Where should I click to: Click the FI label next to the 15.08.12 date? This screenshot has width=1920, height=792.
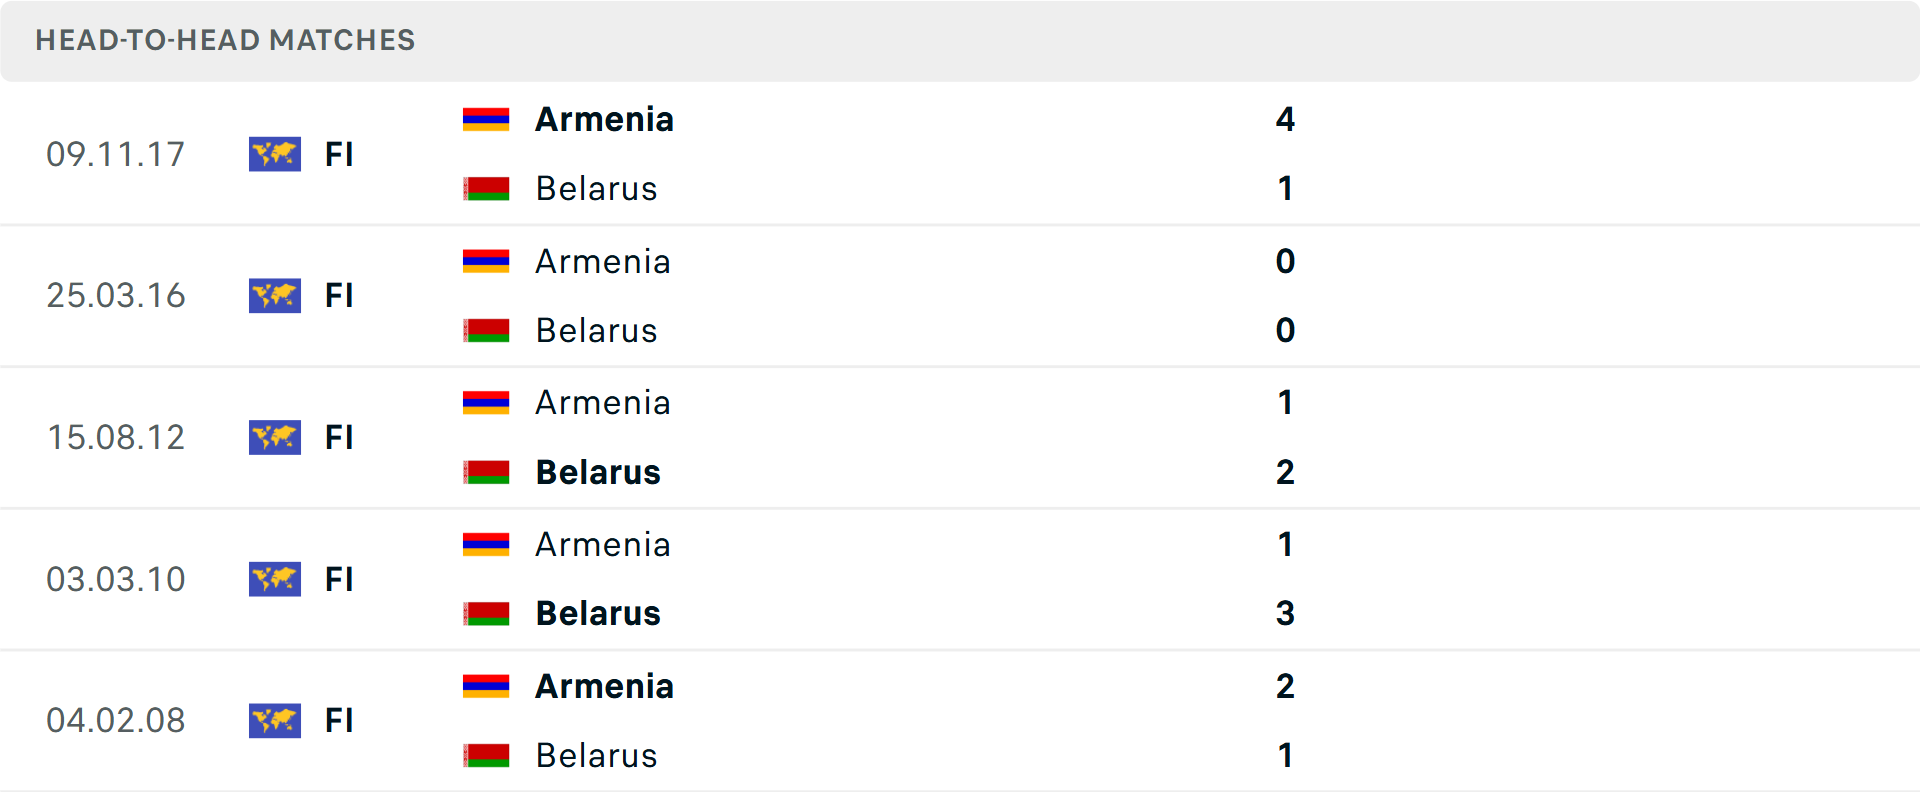pos(339,437)
